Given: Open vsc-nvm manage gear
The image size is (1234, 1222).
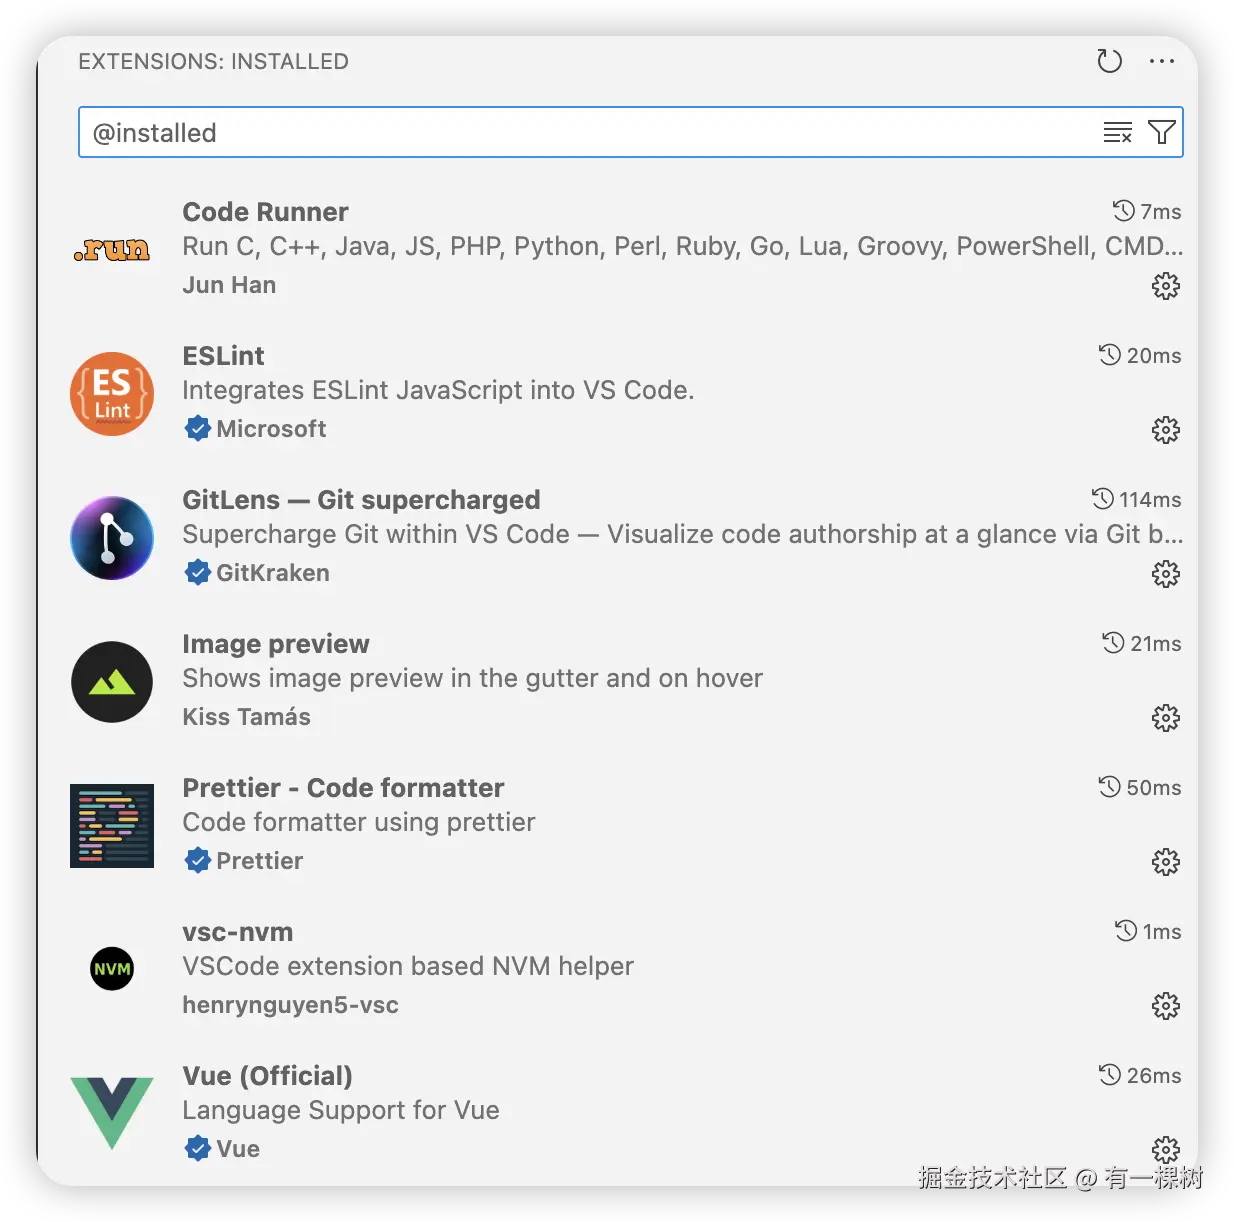Looking at the screenshot, I should [1166, 1006].
